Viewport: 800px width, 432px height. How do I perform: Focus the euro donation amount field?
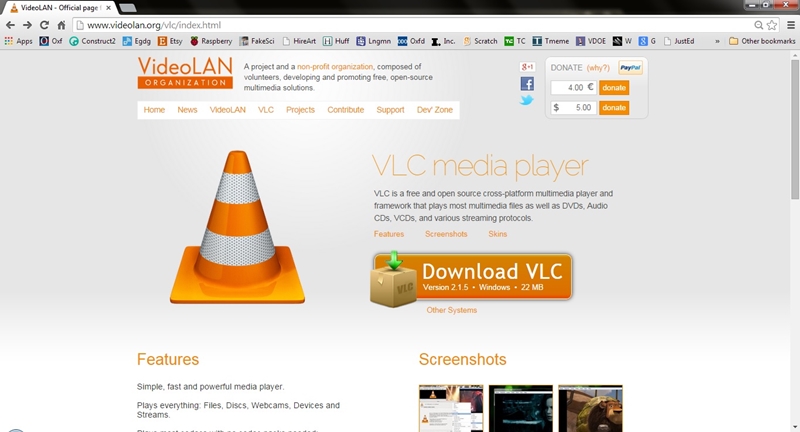tap(573, 88)
